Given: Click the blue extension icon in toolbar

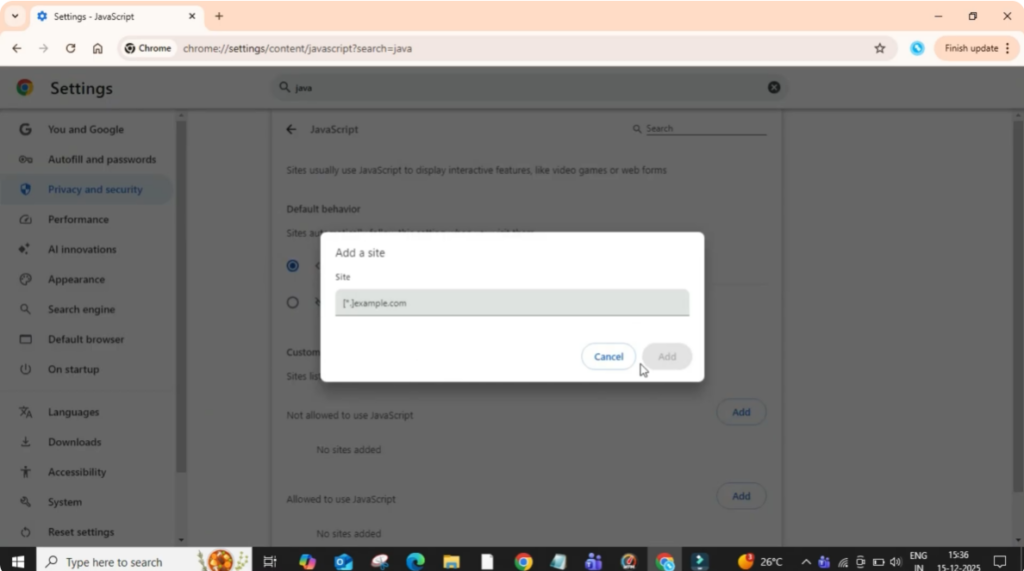Looking at the screenshot, I should point(917,48).
